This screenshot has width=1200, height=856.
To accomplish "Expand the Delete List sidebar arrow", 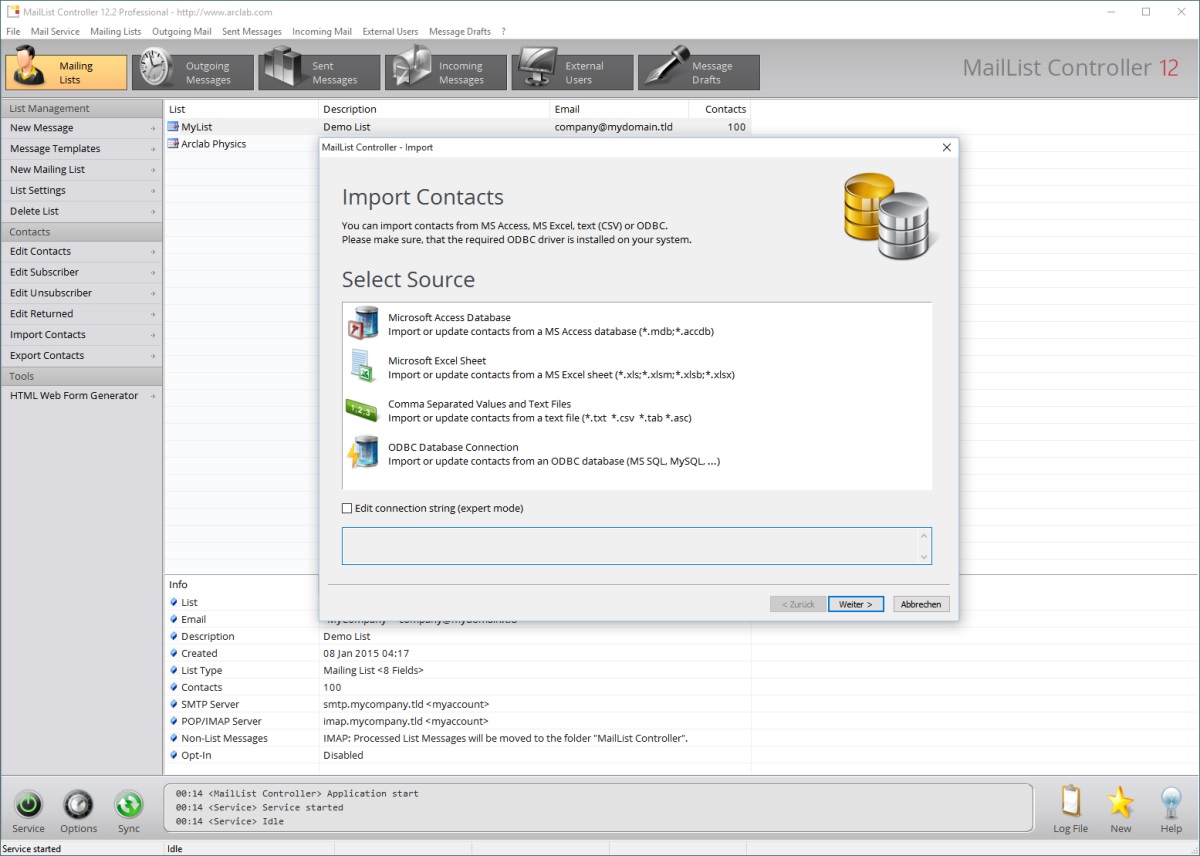I will point(153,212).
